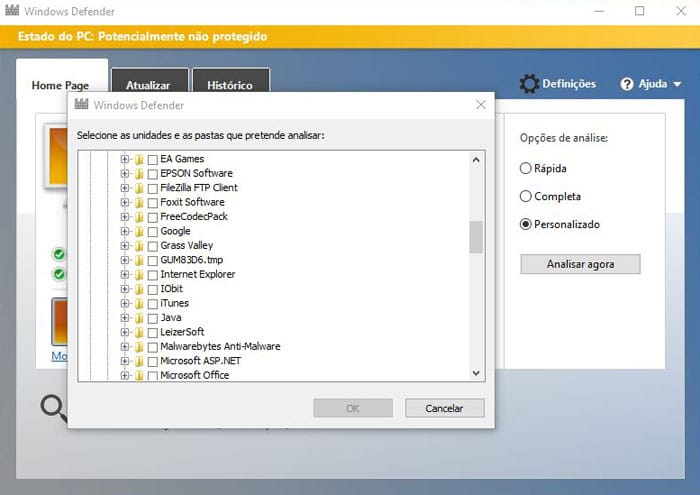Click the Microsoft Office folder icon
Image resolution: width=700 pixels, height=495 pixels.
[x=139, y=375]
